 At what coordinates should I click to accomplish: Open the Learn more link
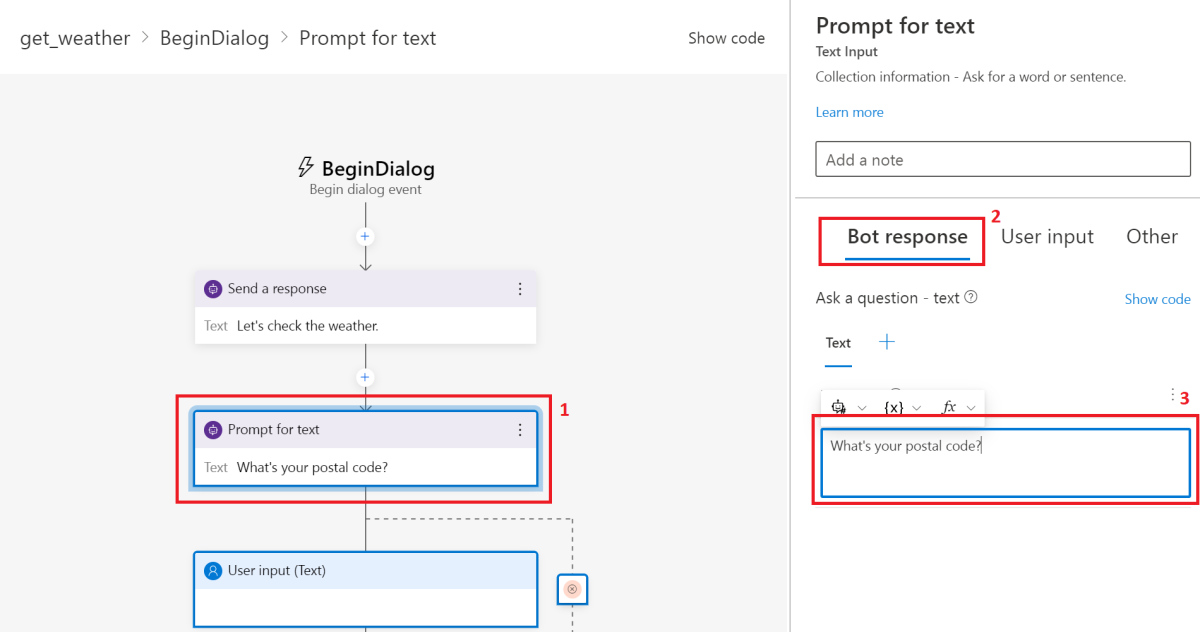(x=849, y=112)
